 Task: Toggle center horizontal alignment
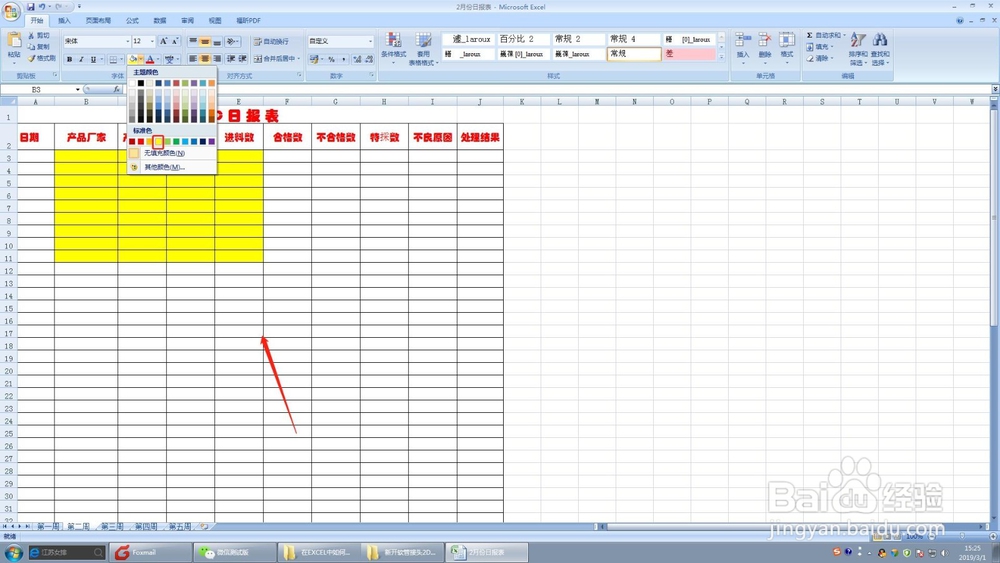(x=205, y=59)
